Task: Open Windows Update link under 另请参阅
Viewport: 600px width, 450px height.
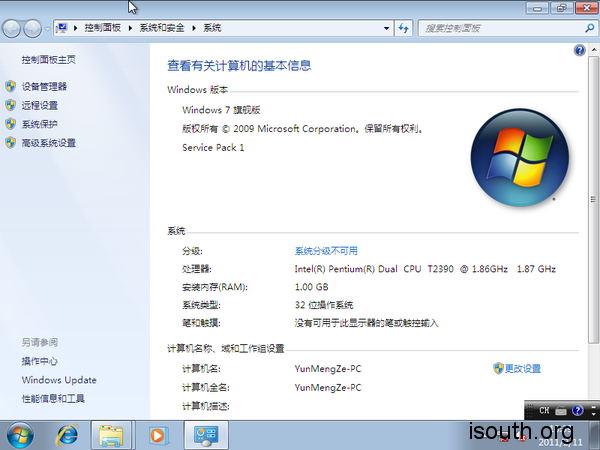Action: 59,380
